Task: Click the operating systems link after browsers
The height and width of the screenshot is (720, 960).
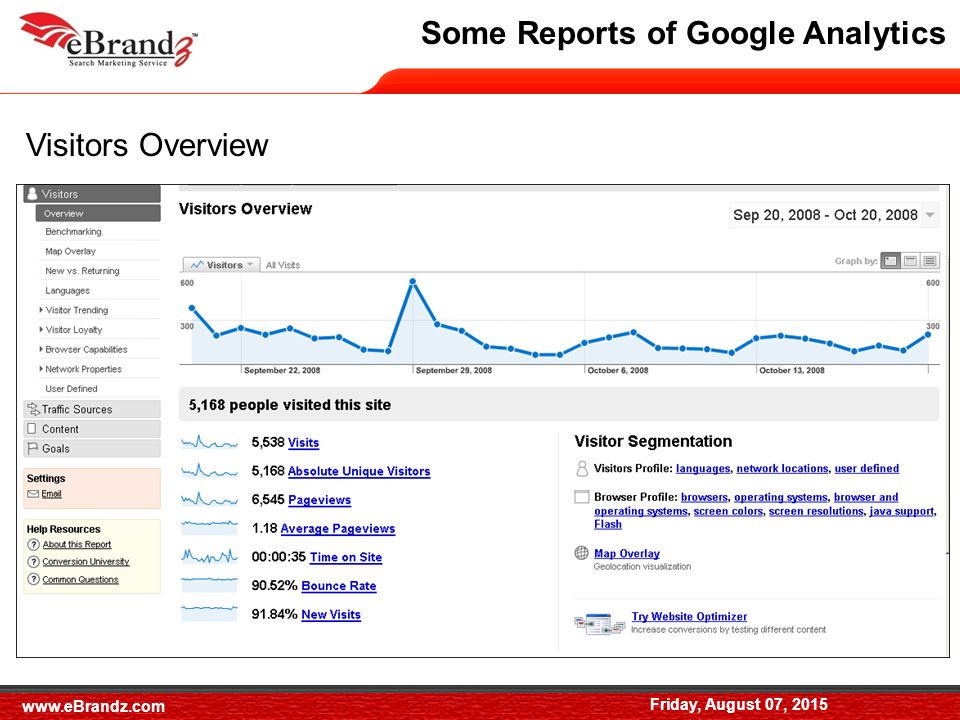Action: [x=781, y=497]
